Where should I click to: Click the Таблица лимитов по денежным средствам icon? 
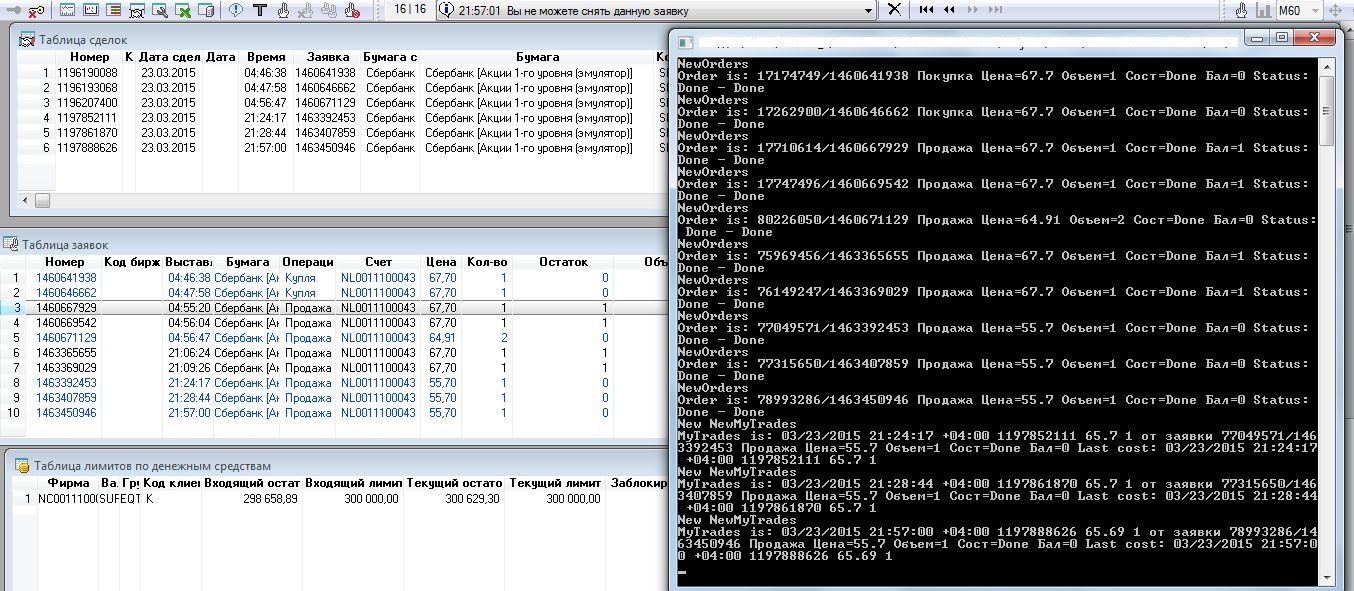(x=21, y=466)
